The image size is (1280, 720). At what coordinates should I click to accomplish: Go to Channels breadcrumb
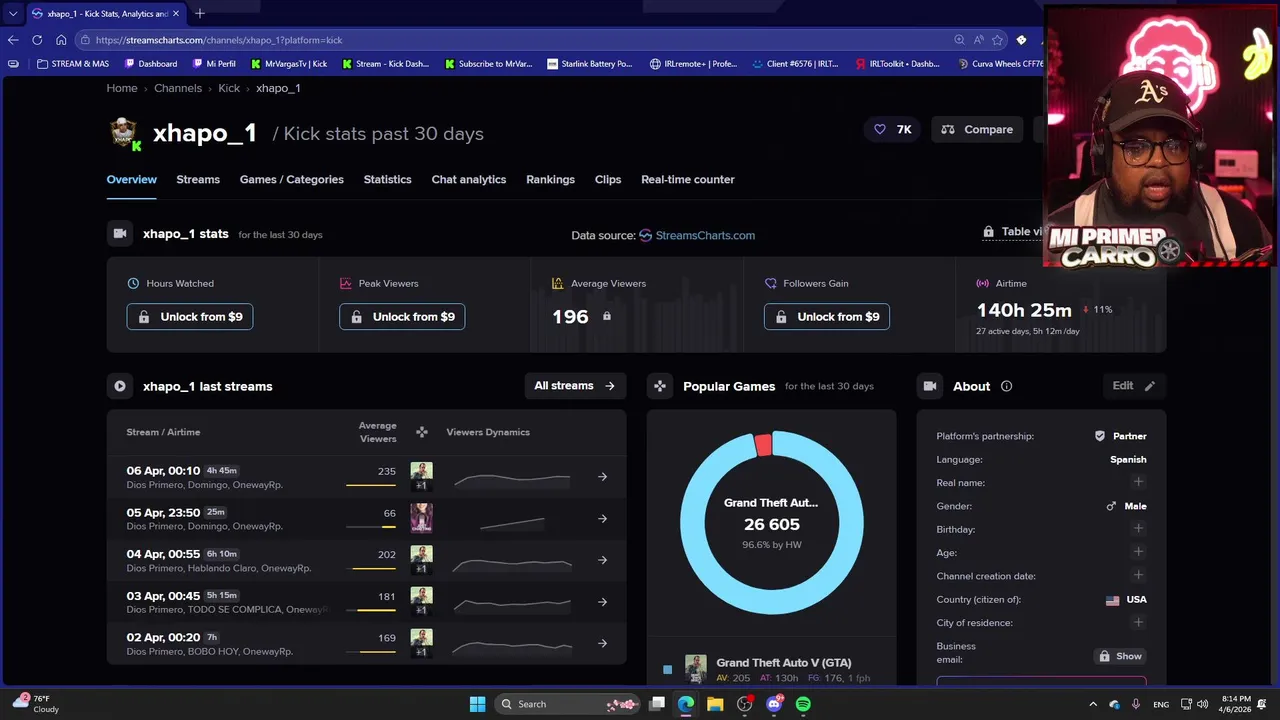pos(178,88)
